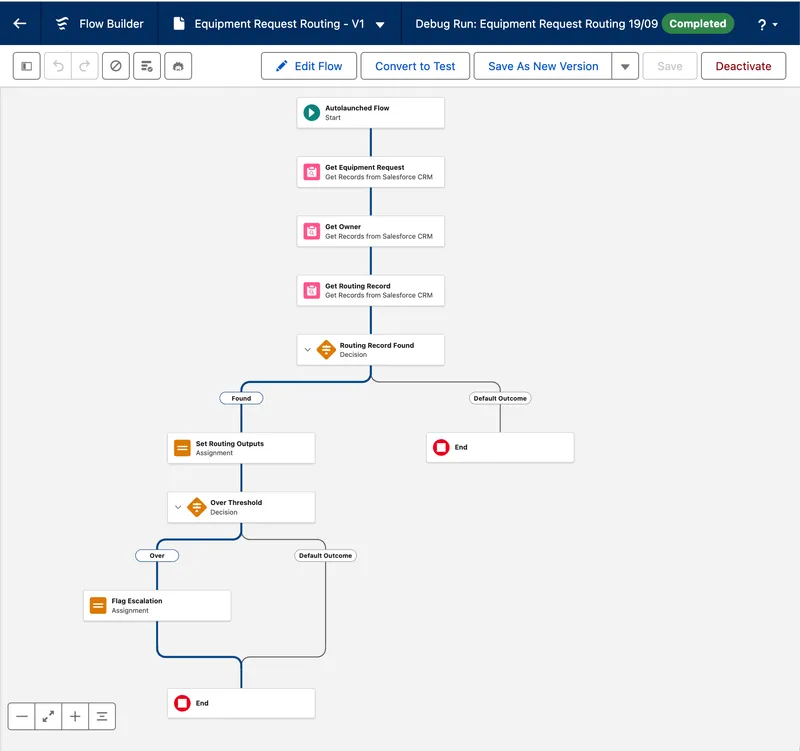
Task: Click the Routing Record Found decision icon
Action: coord(326,350)
